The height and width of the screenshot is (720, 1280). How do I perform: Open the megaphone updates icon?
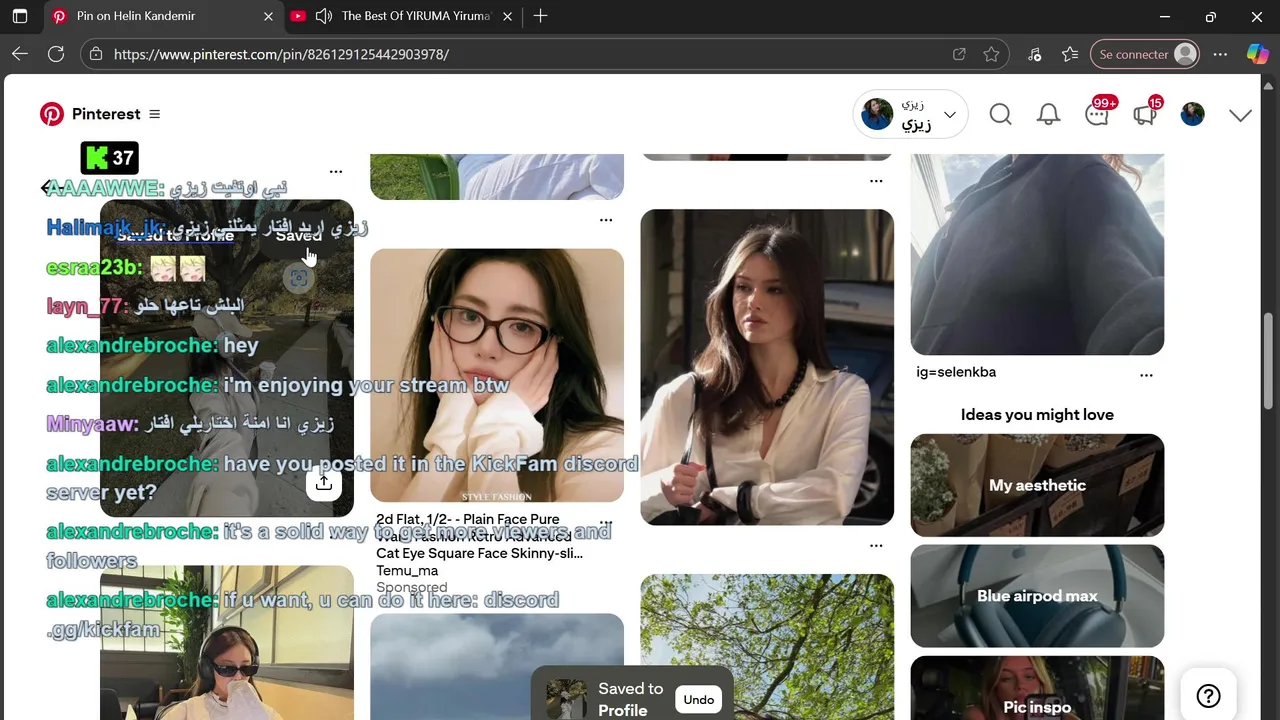click(1145, 114)
